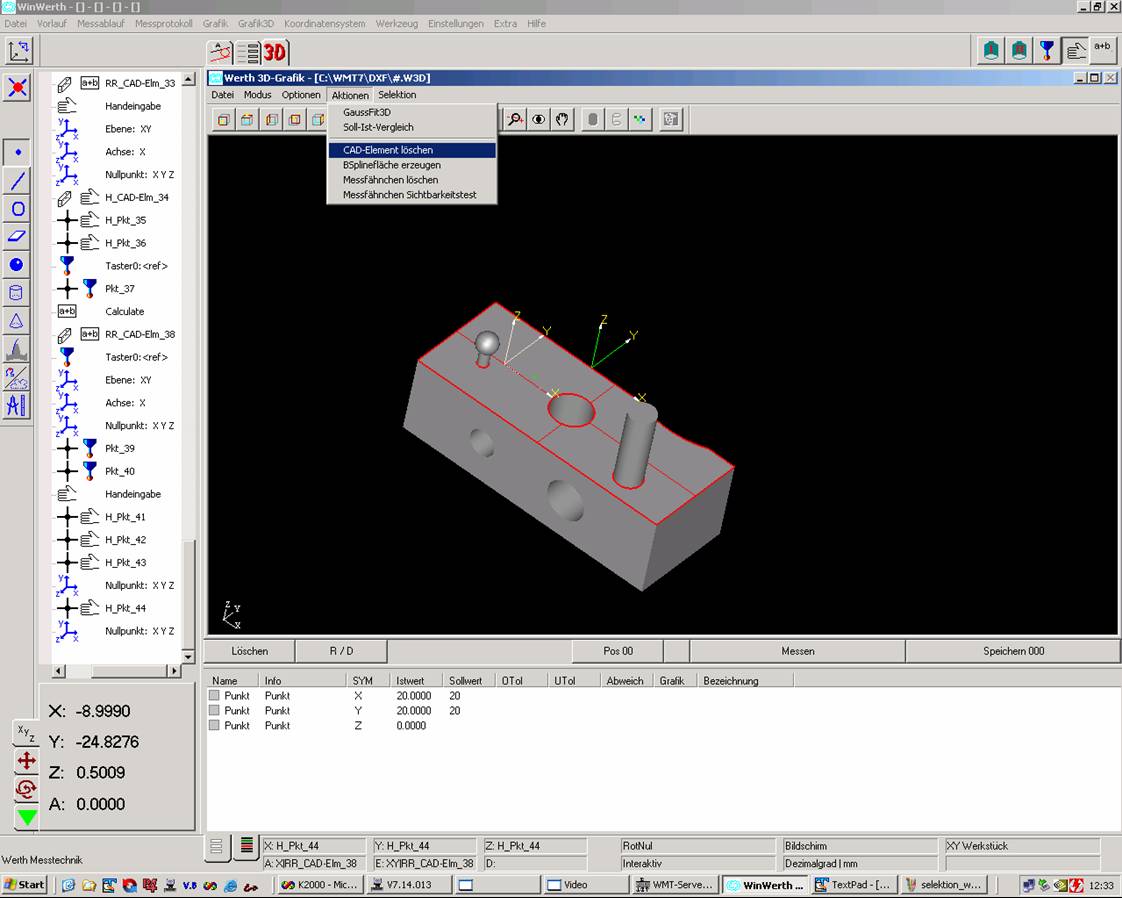Select the point measurement tool

tap(16, 152)
